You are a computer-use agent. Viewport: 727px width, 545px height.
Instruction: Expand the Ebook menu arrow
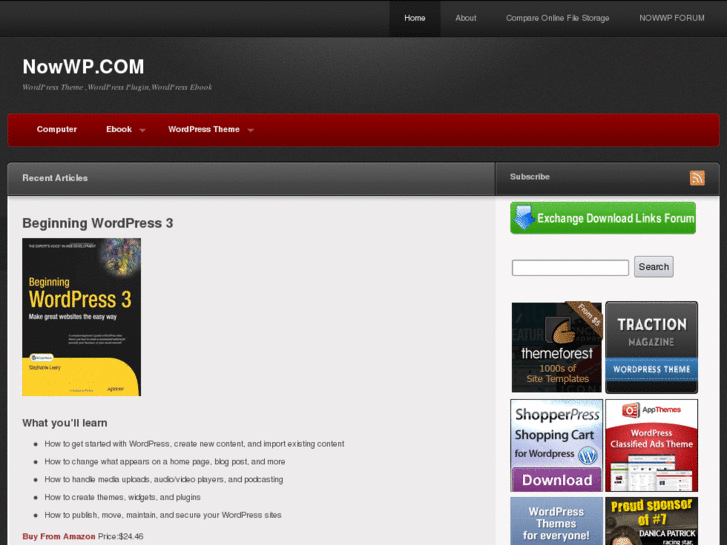(x=142, y=130)
